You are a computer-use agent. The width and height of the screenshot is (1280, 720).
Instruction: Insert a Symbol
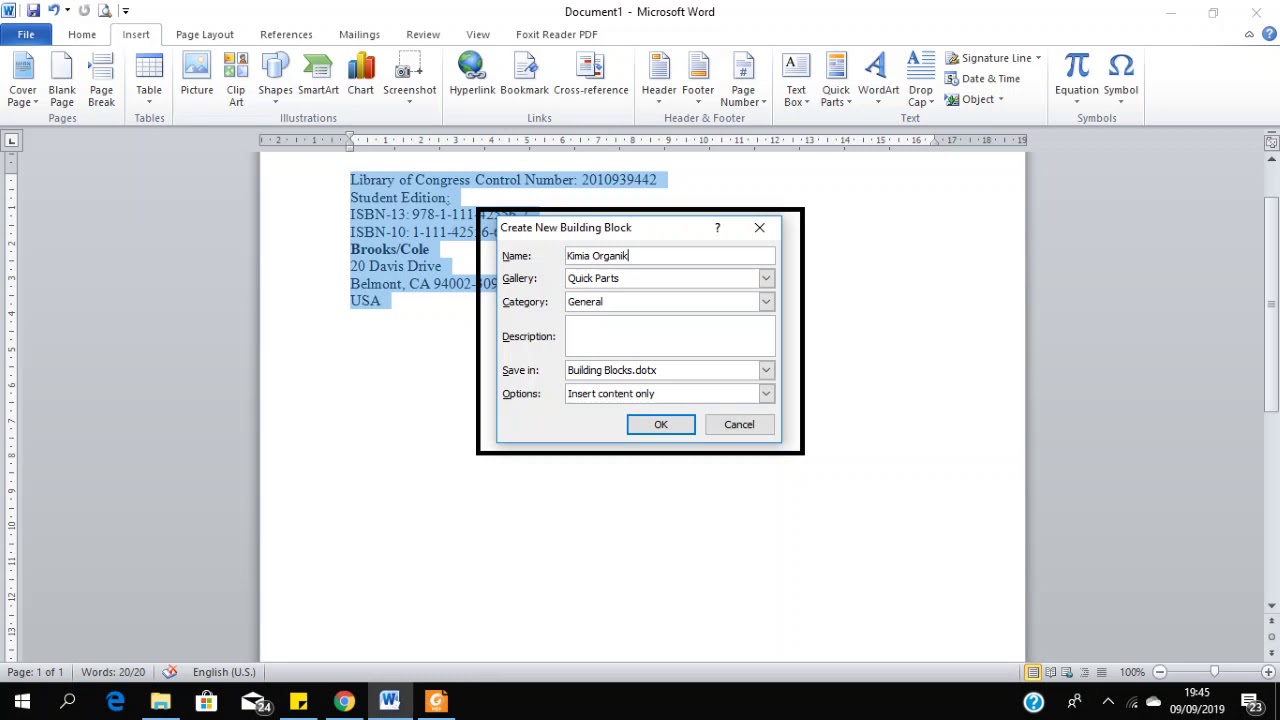click(1121, 80)
